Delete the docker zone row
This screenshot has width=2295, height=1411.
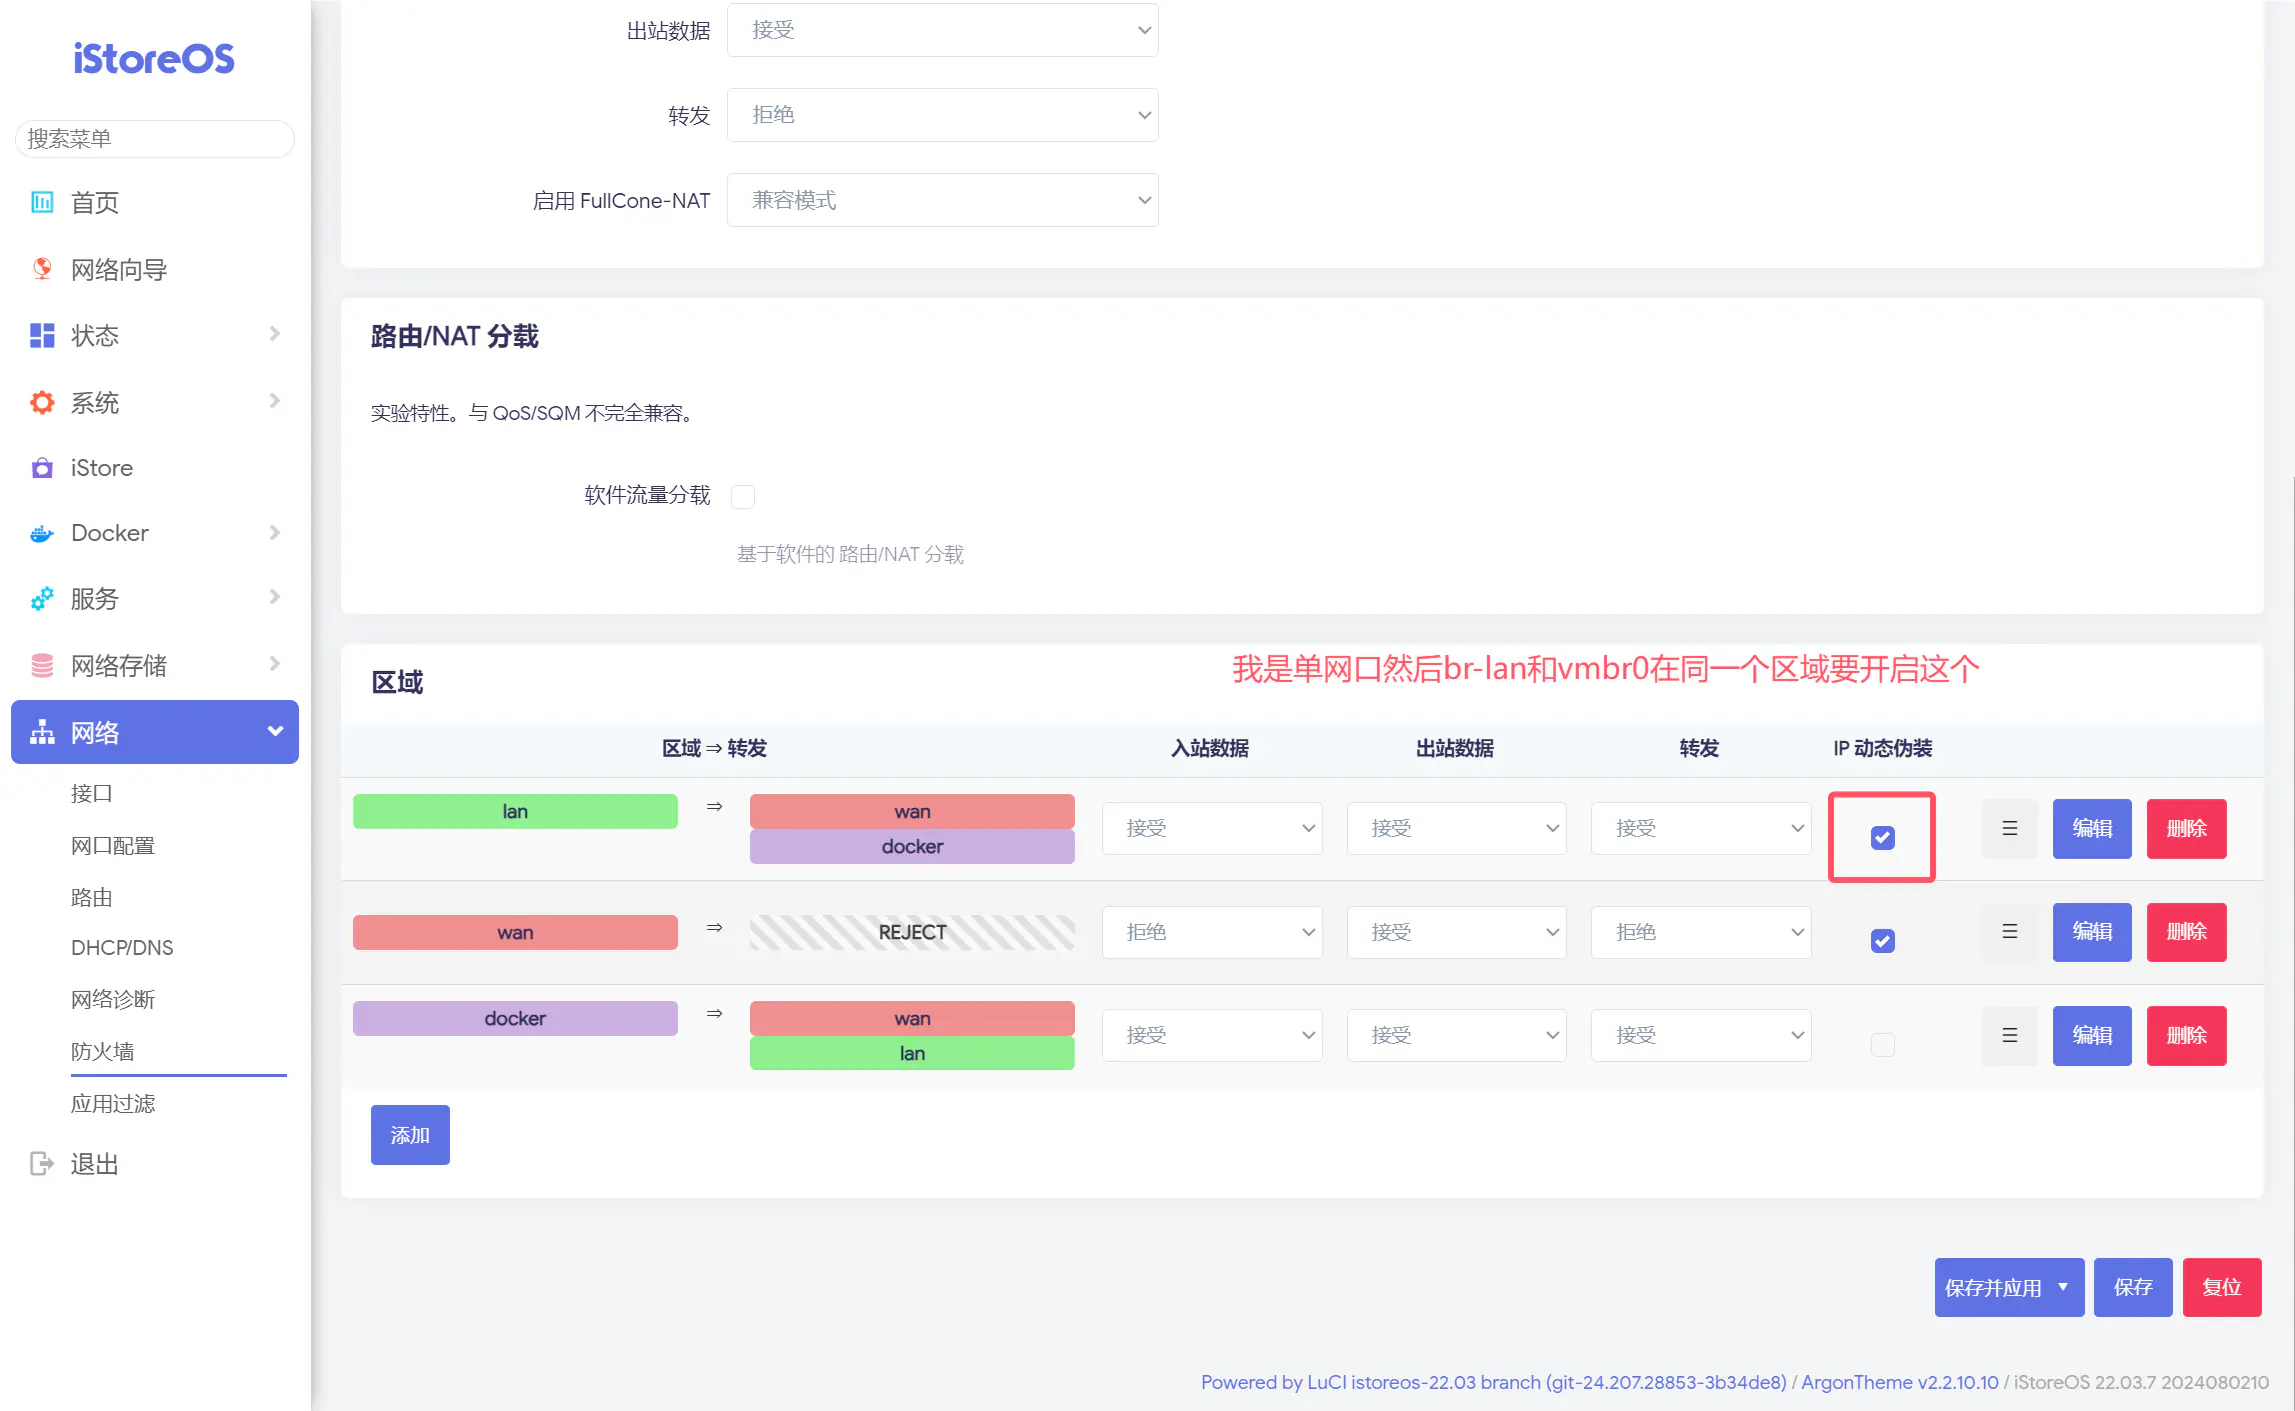2186,1035
